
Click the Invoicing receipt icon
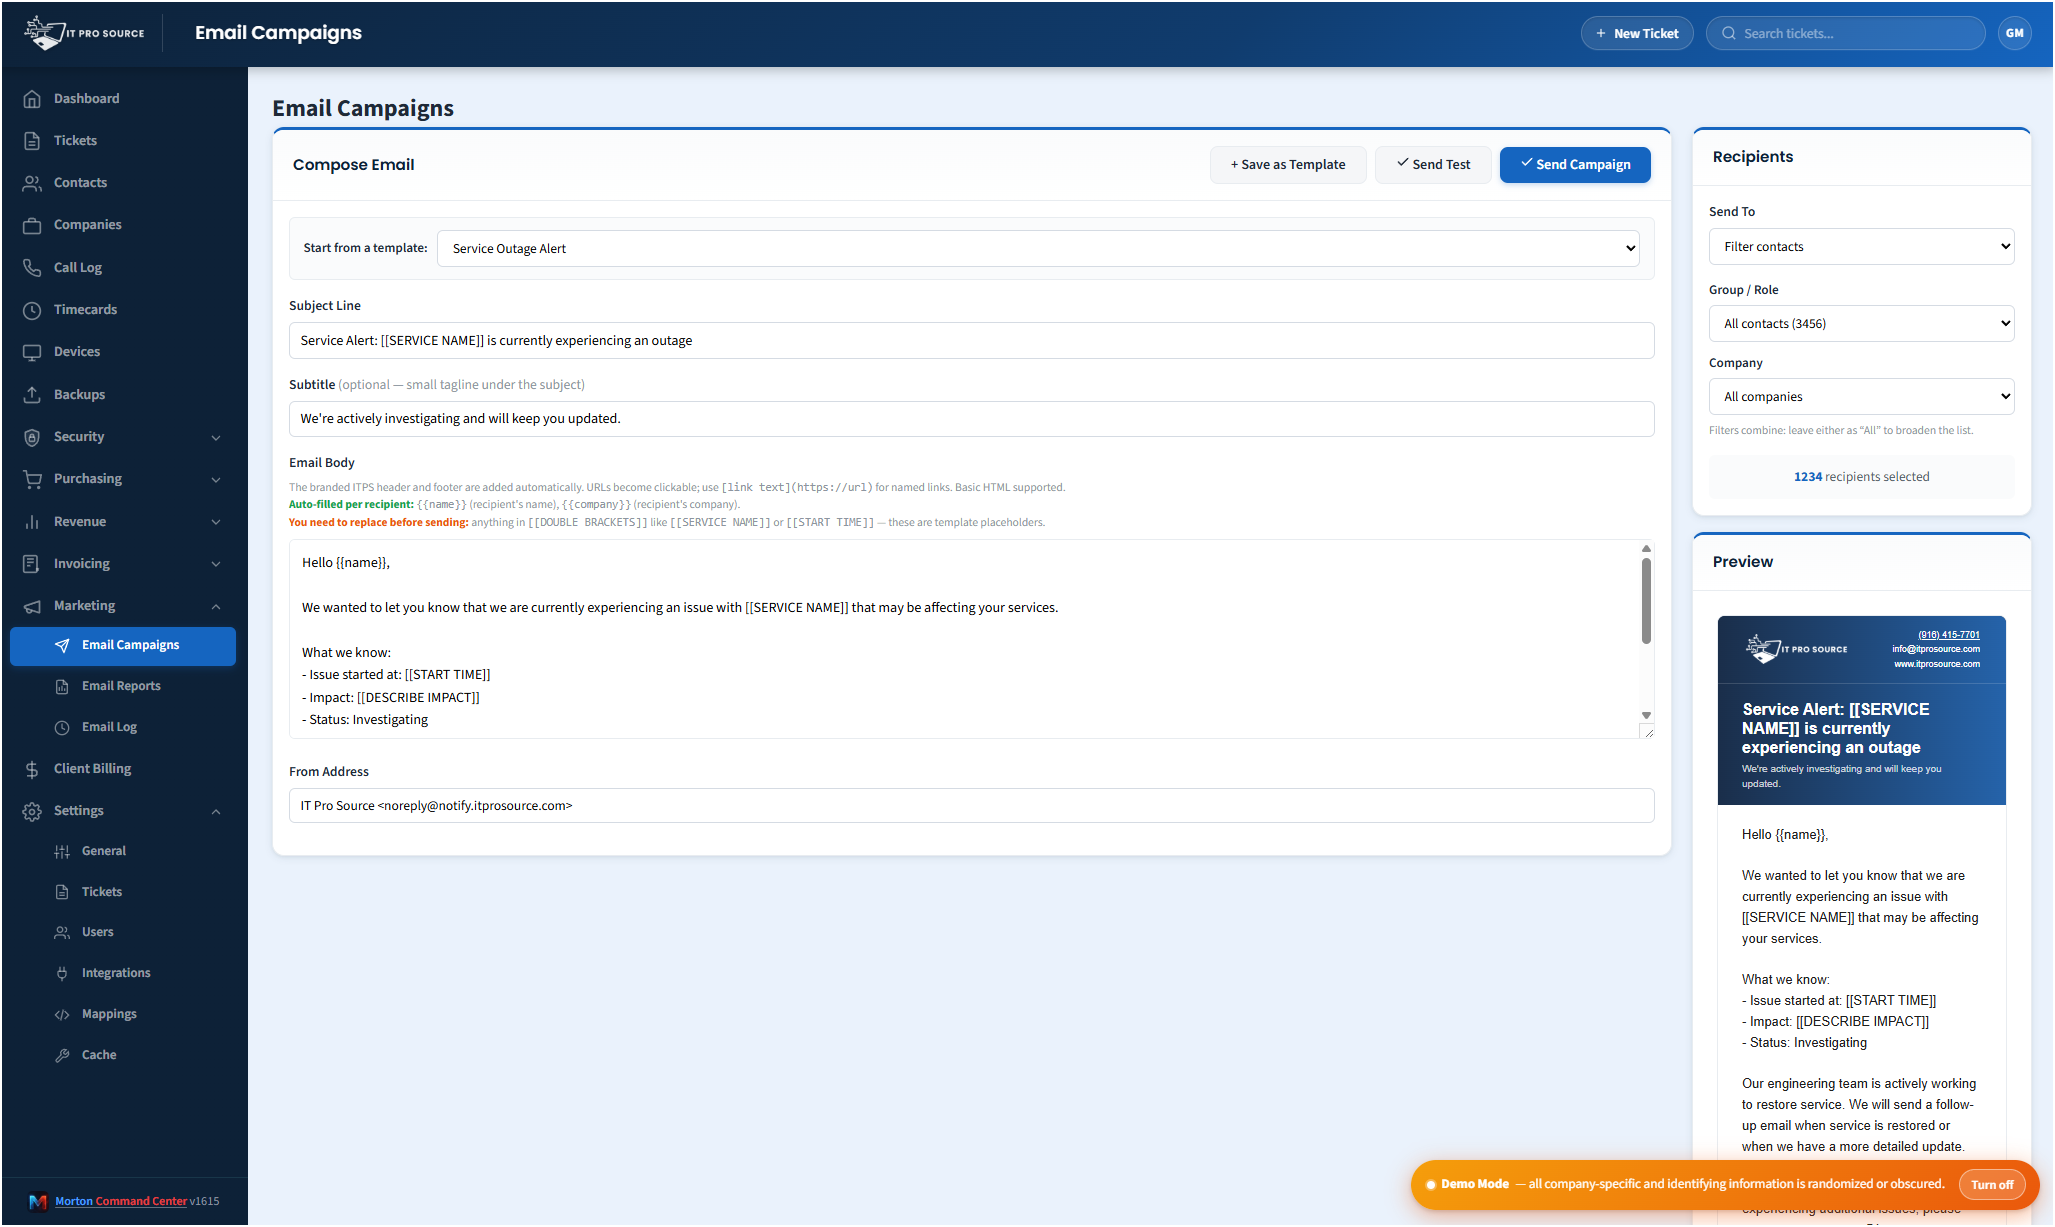[32, 564]
